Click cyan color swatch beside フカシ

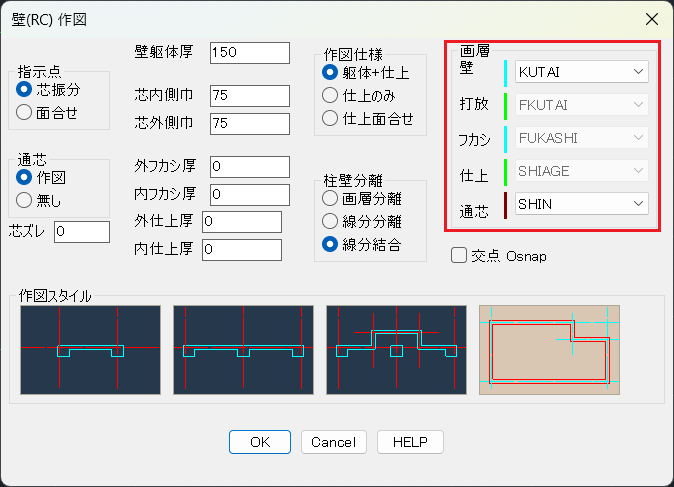point(506,139)
